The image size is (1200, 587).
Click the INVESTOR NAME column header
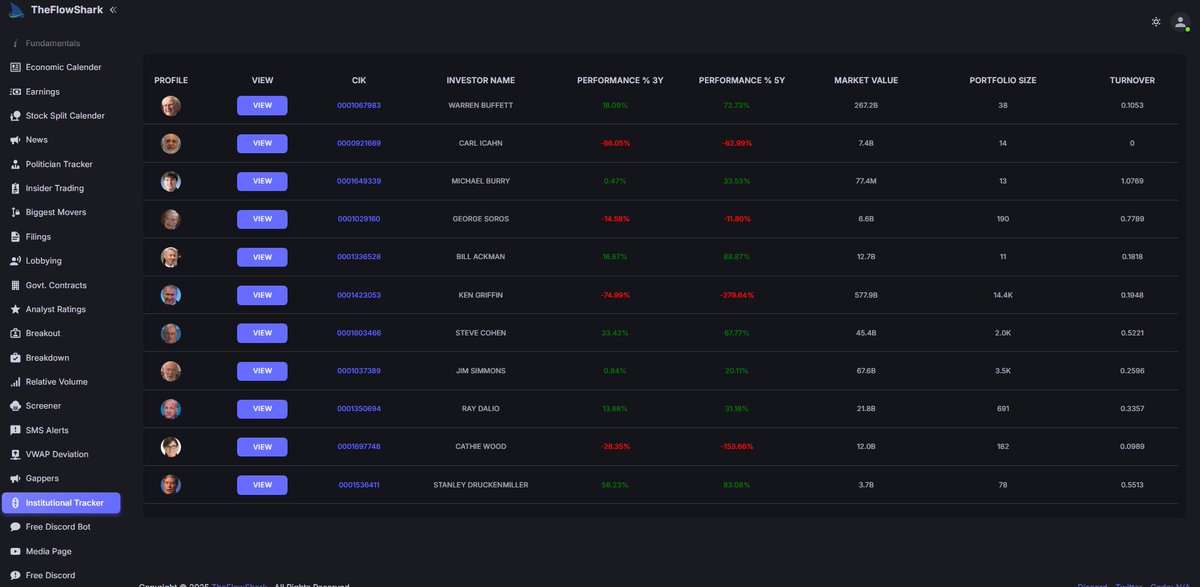[x=481, y=80]
